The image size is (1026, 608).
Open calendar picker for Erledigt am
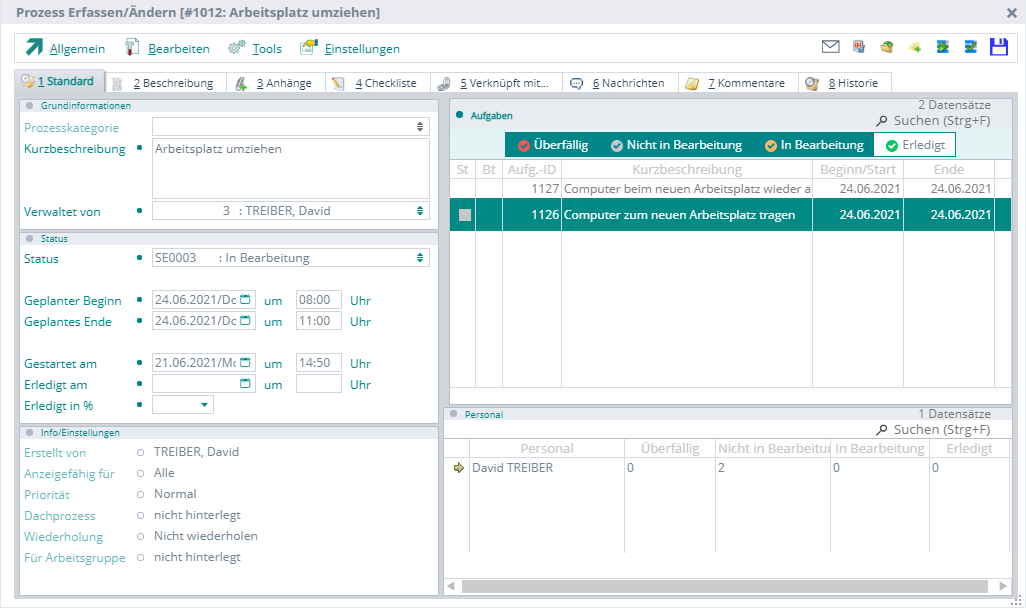point(246,384)
